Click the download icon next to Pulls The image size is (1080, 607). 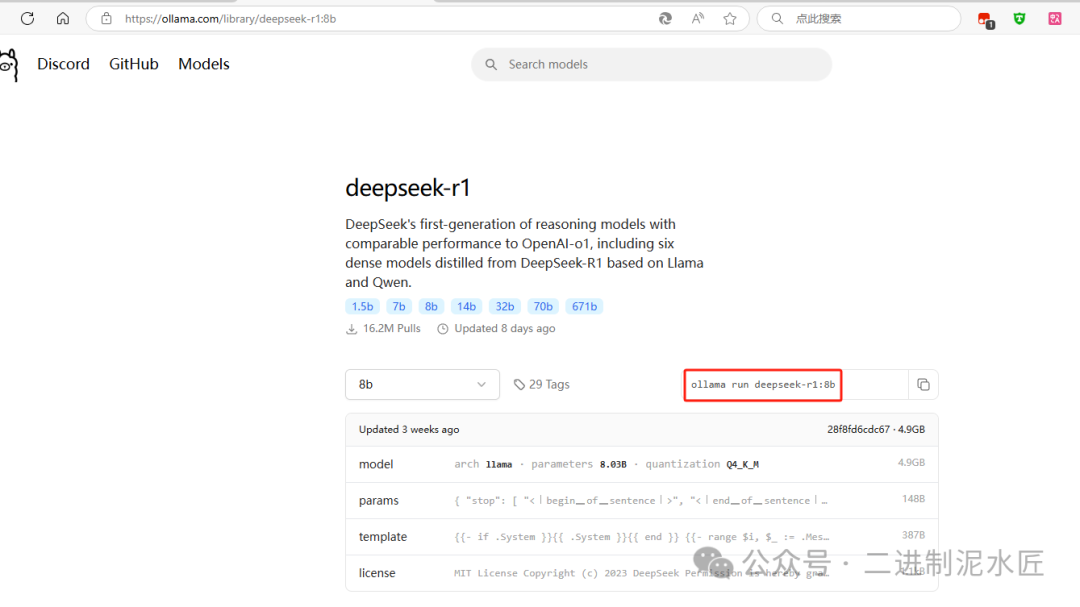[351, 329]
